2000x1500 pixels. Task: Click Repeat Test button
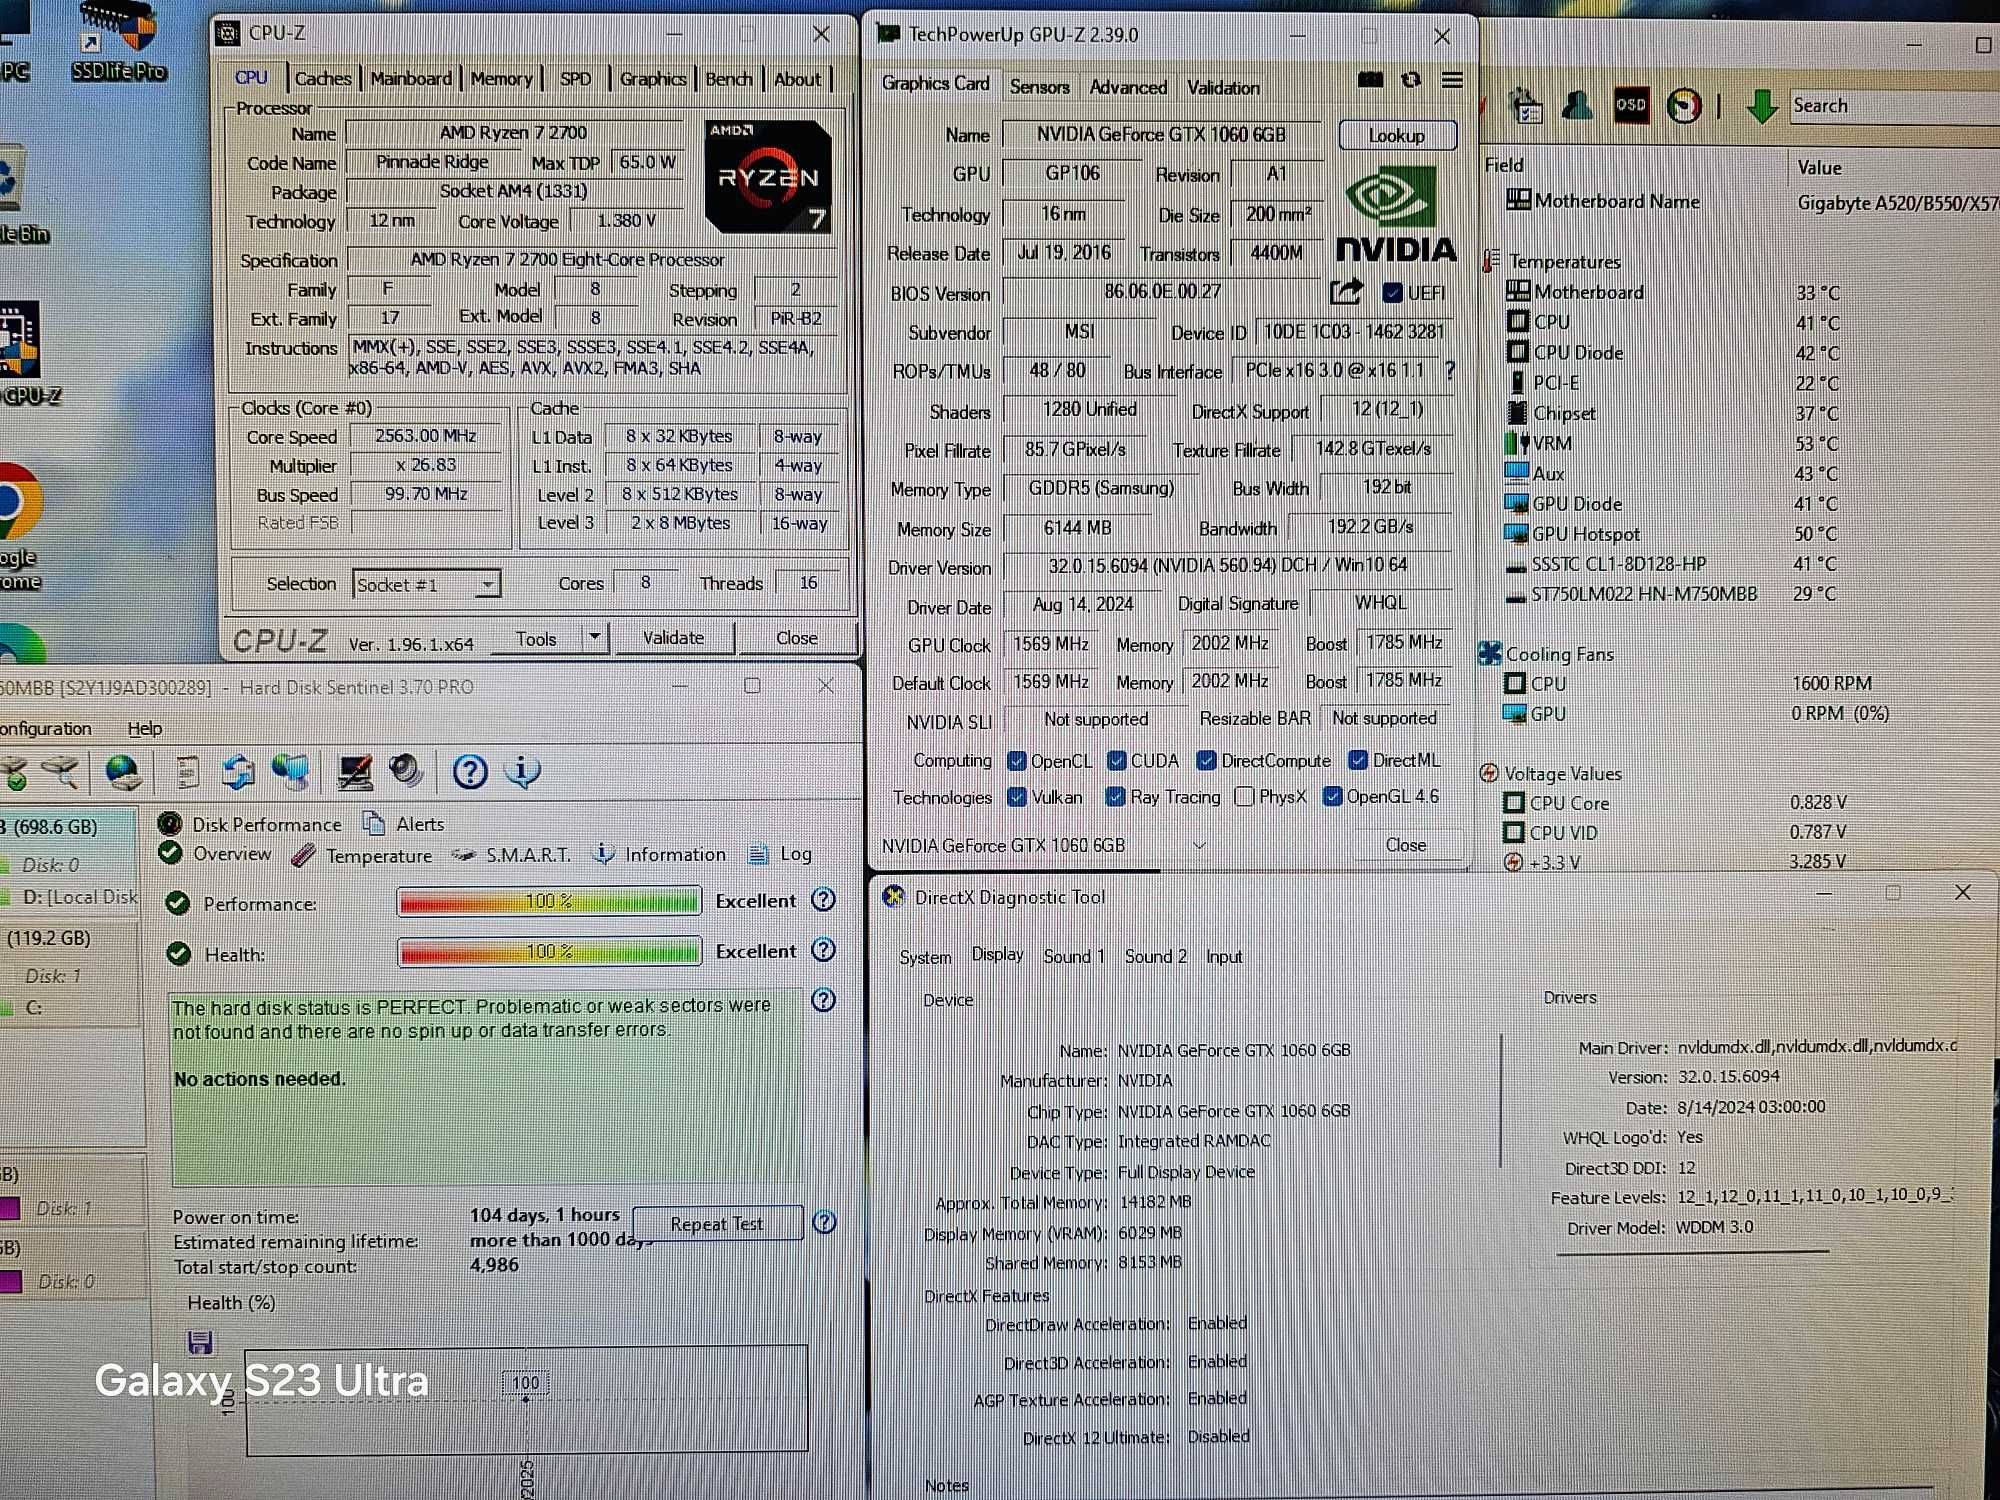click(717, 1224)
